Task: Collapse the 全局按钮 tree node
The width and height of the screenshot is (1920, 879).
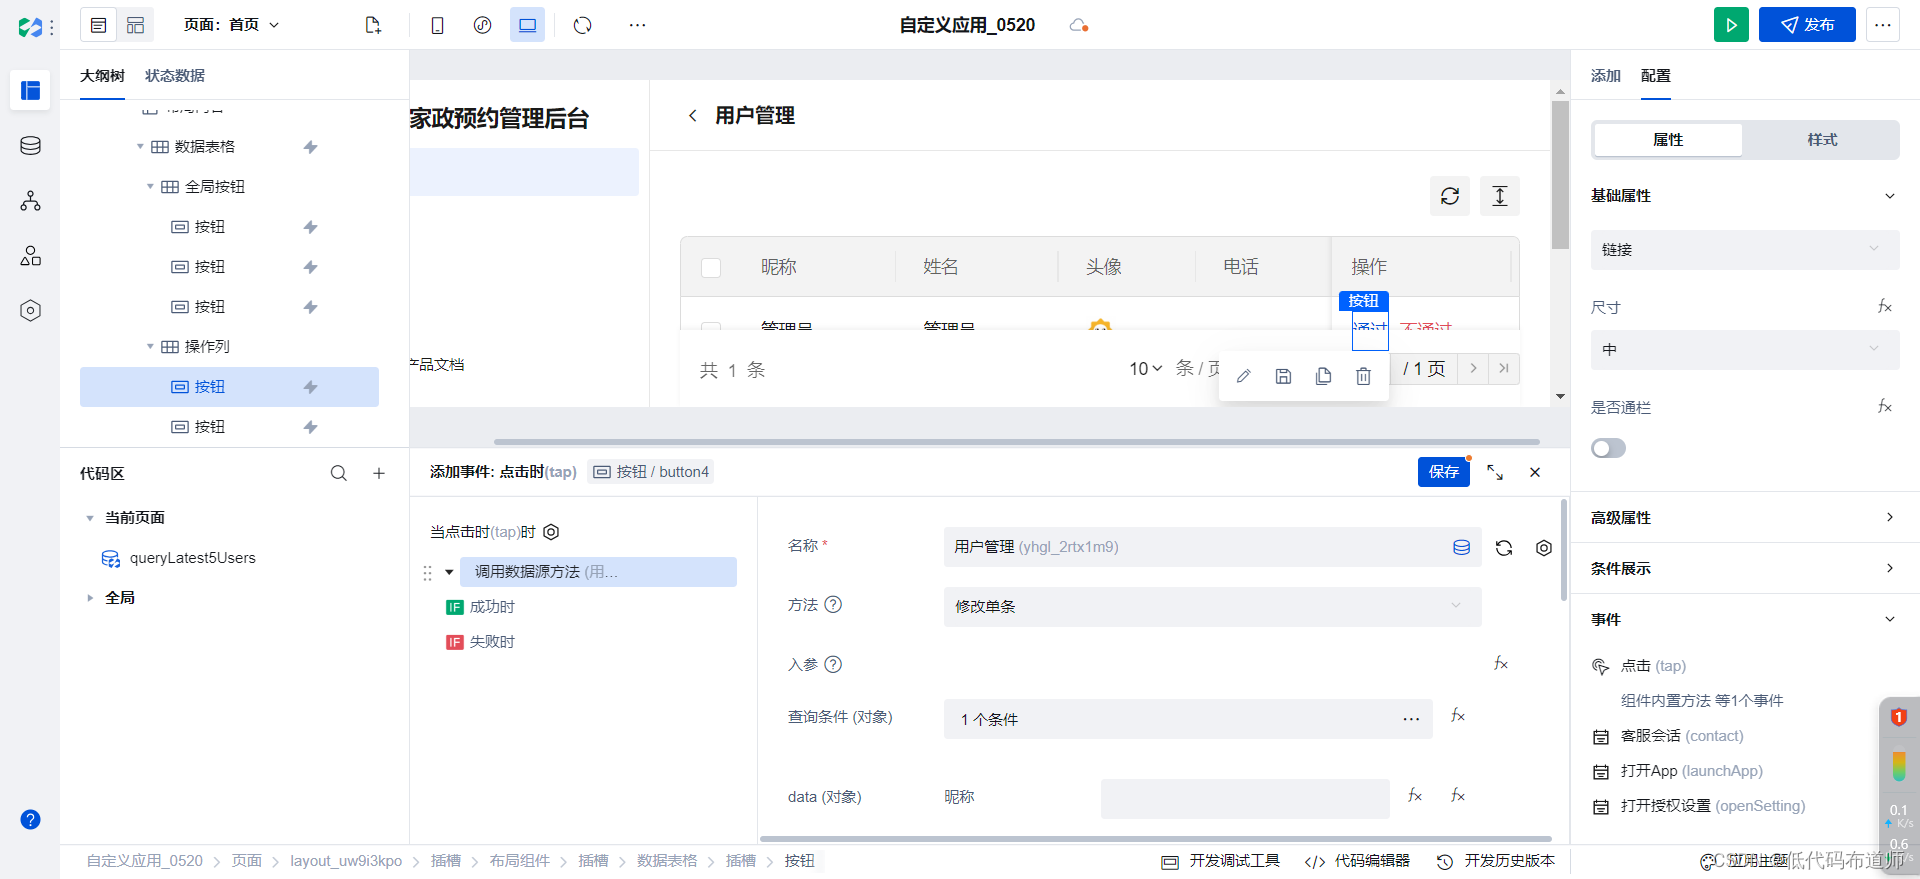Action: click(150, 187)
